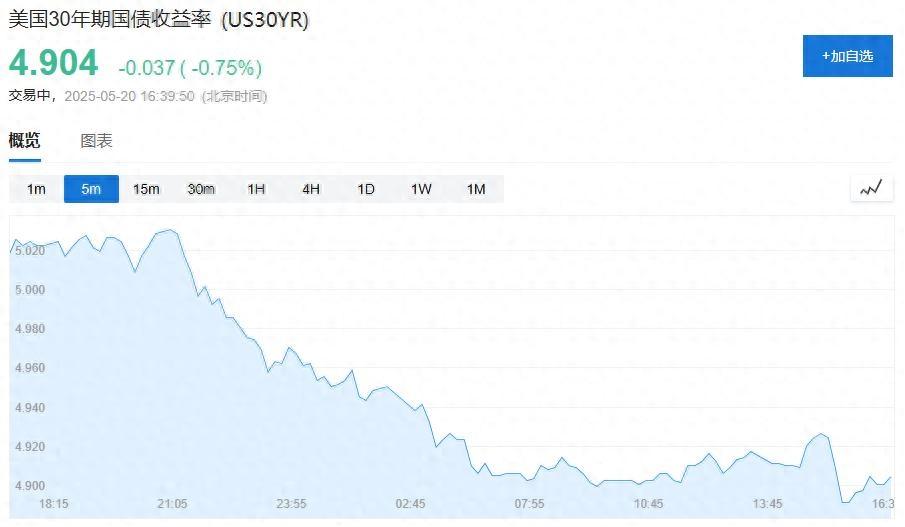Set chart interval to 1H
This screenshot has width=905, height=527.
[x=256, y=189]
